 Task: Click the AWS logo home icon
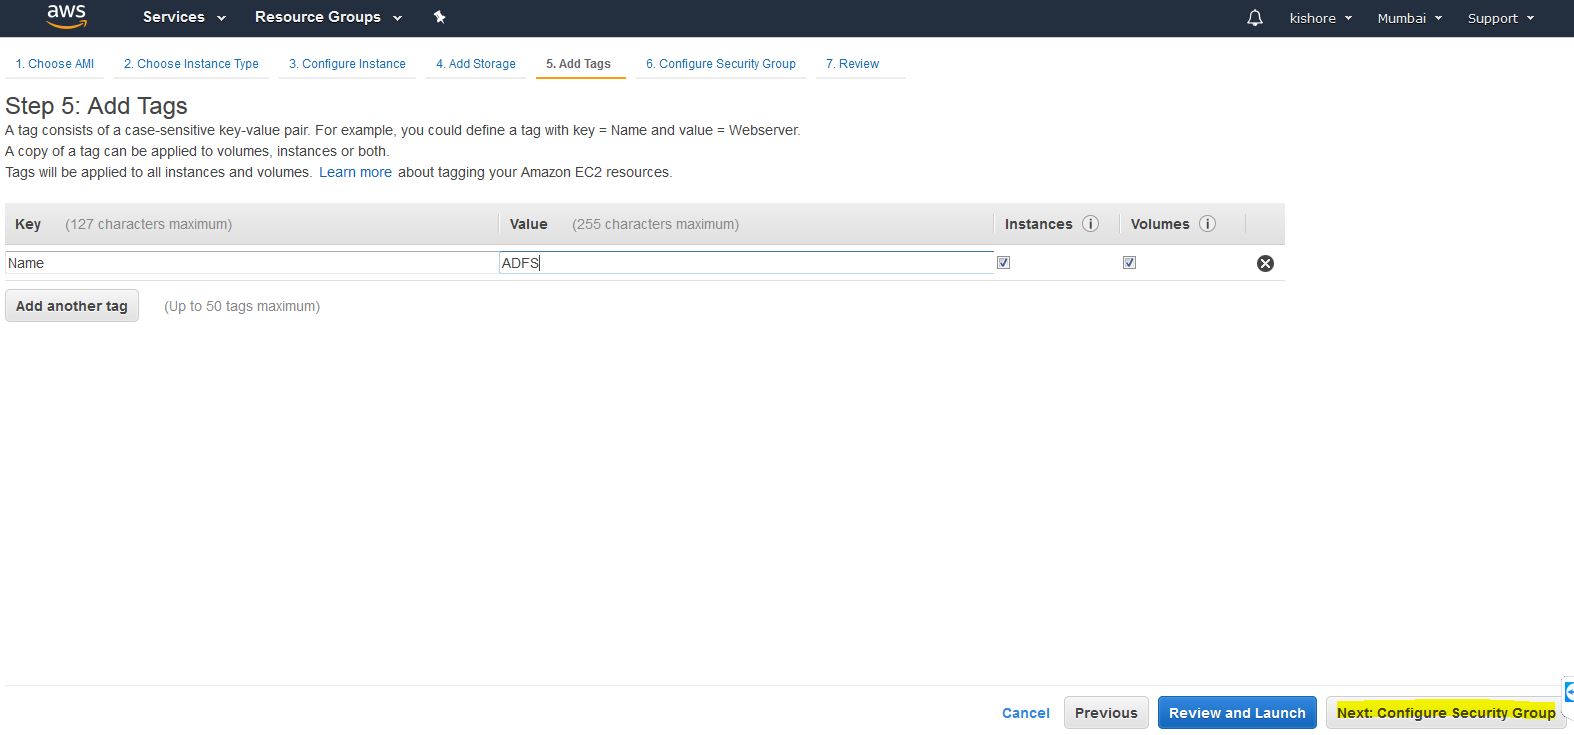tap(66, 17)
